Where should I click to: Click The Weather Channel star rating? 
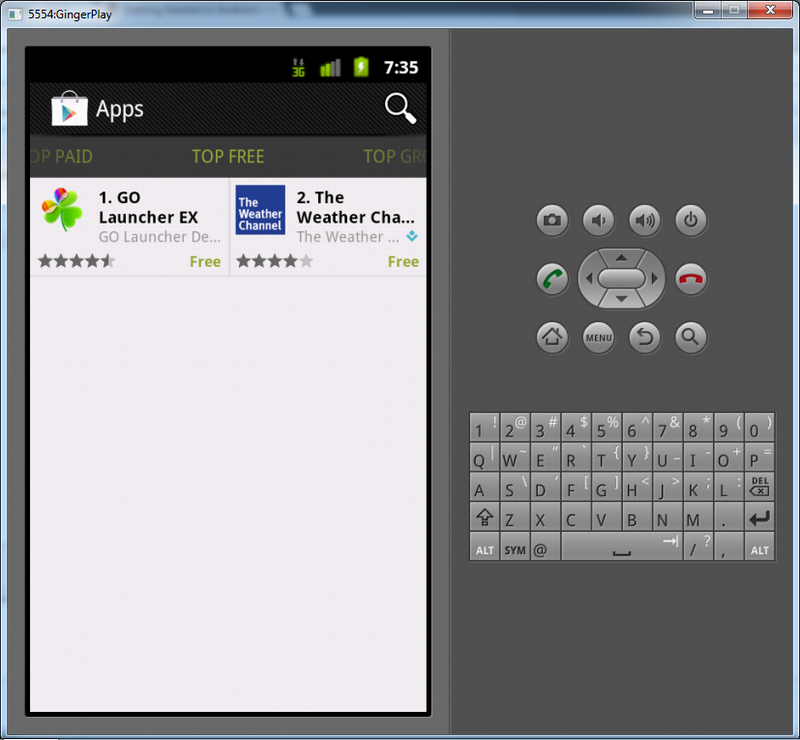[x=274, y=261]
